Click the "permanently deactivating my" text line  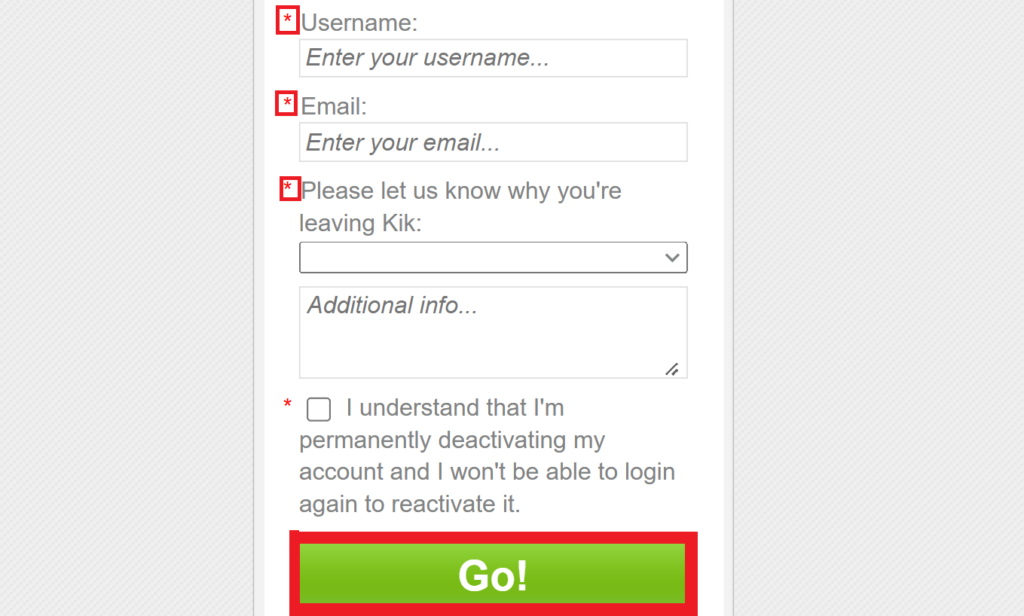(x=452, y=440)
